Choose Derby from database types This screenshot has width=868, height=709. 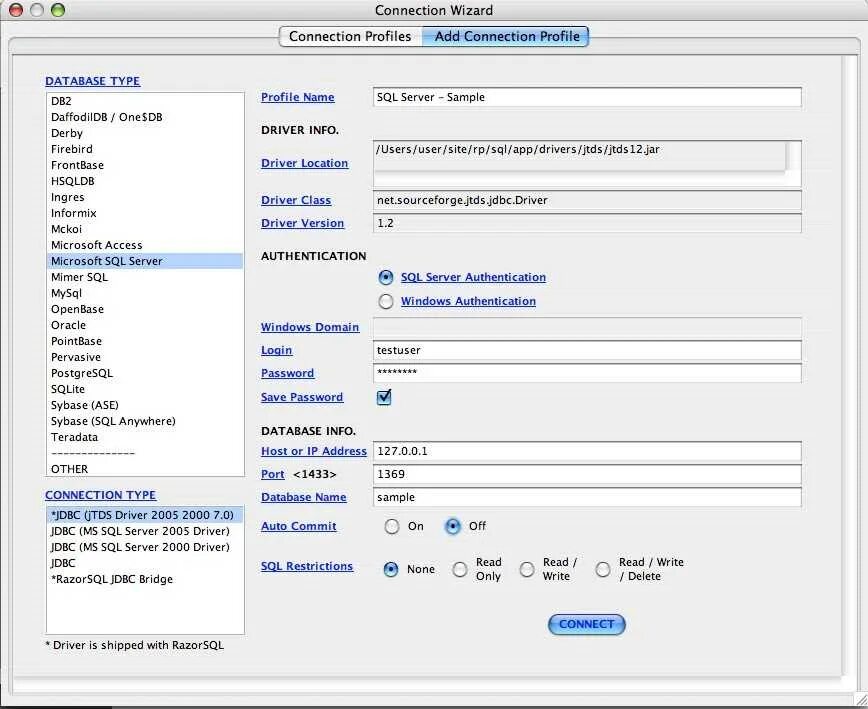coord(145,133)
